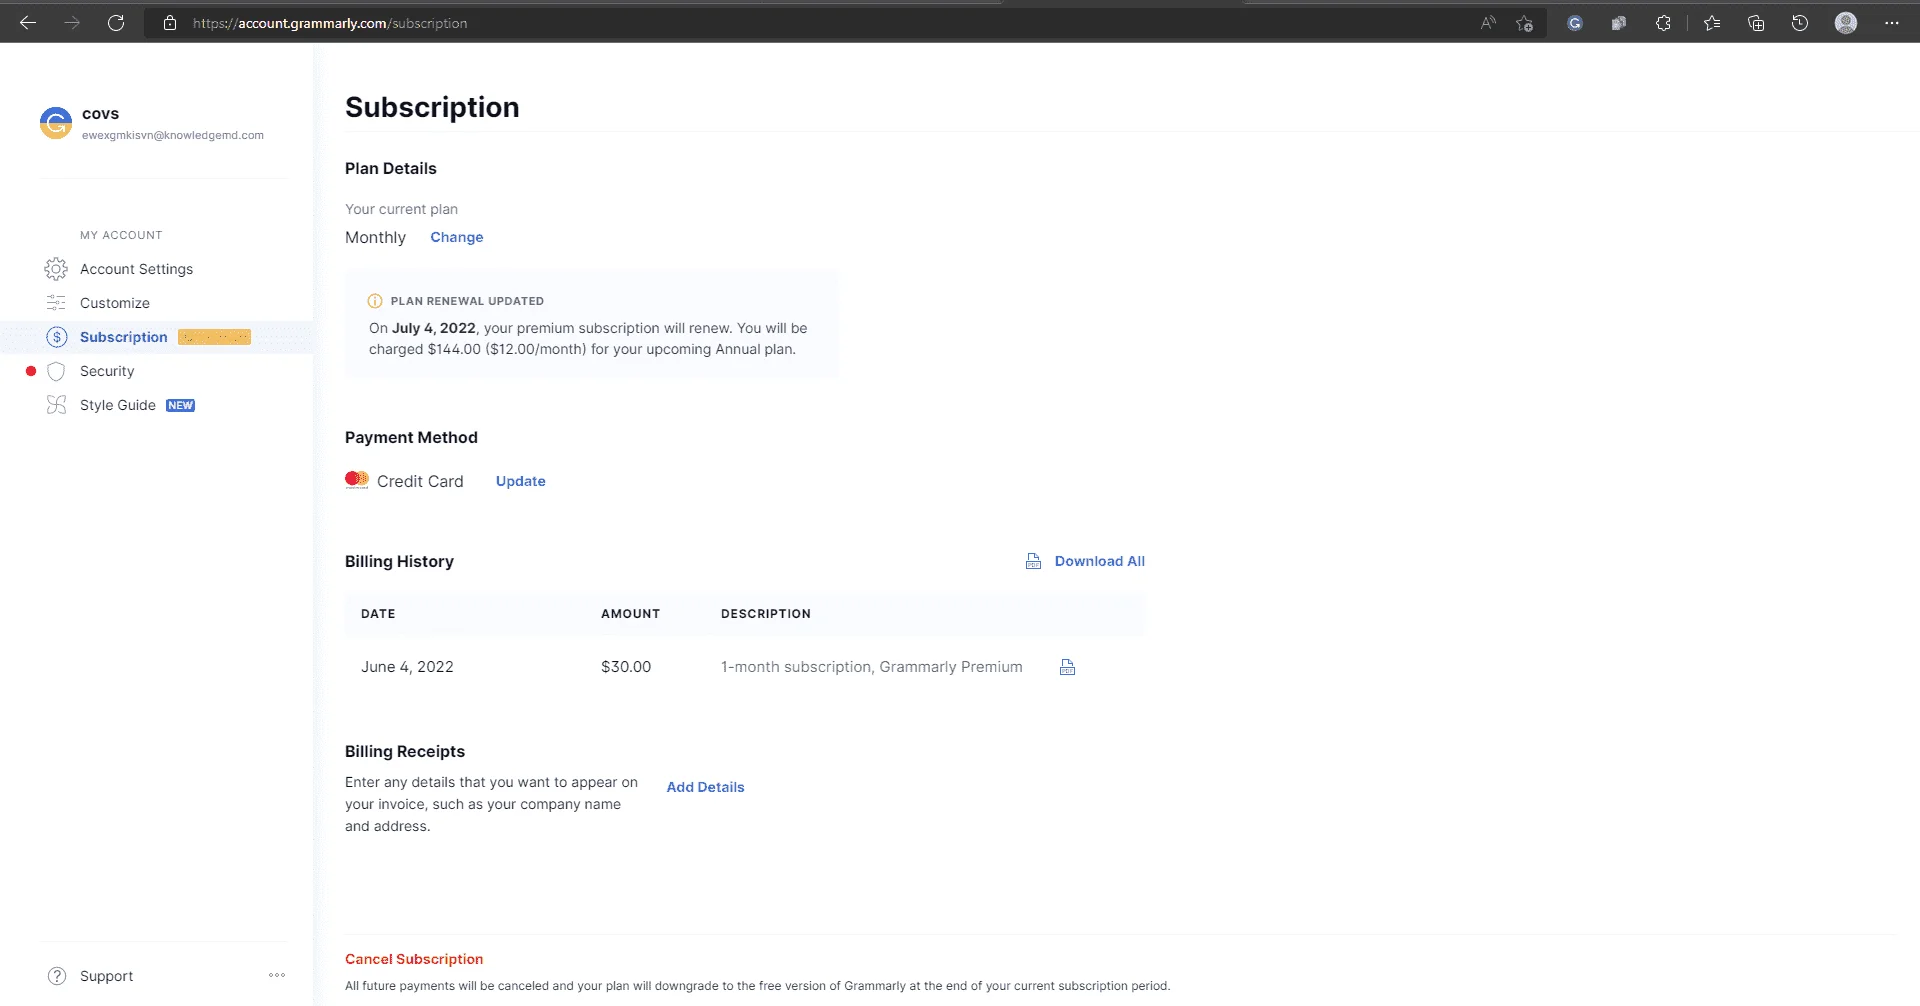Open Account Settings gear icon
Image resolution: width=1920 pixels, height=1006 pixels.
click(56, 269)
